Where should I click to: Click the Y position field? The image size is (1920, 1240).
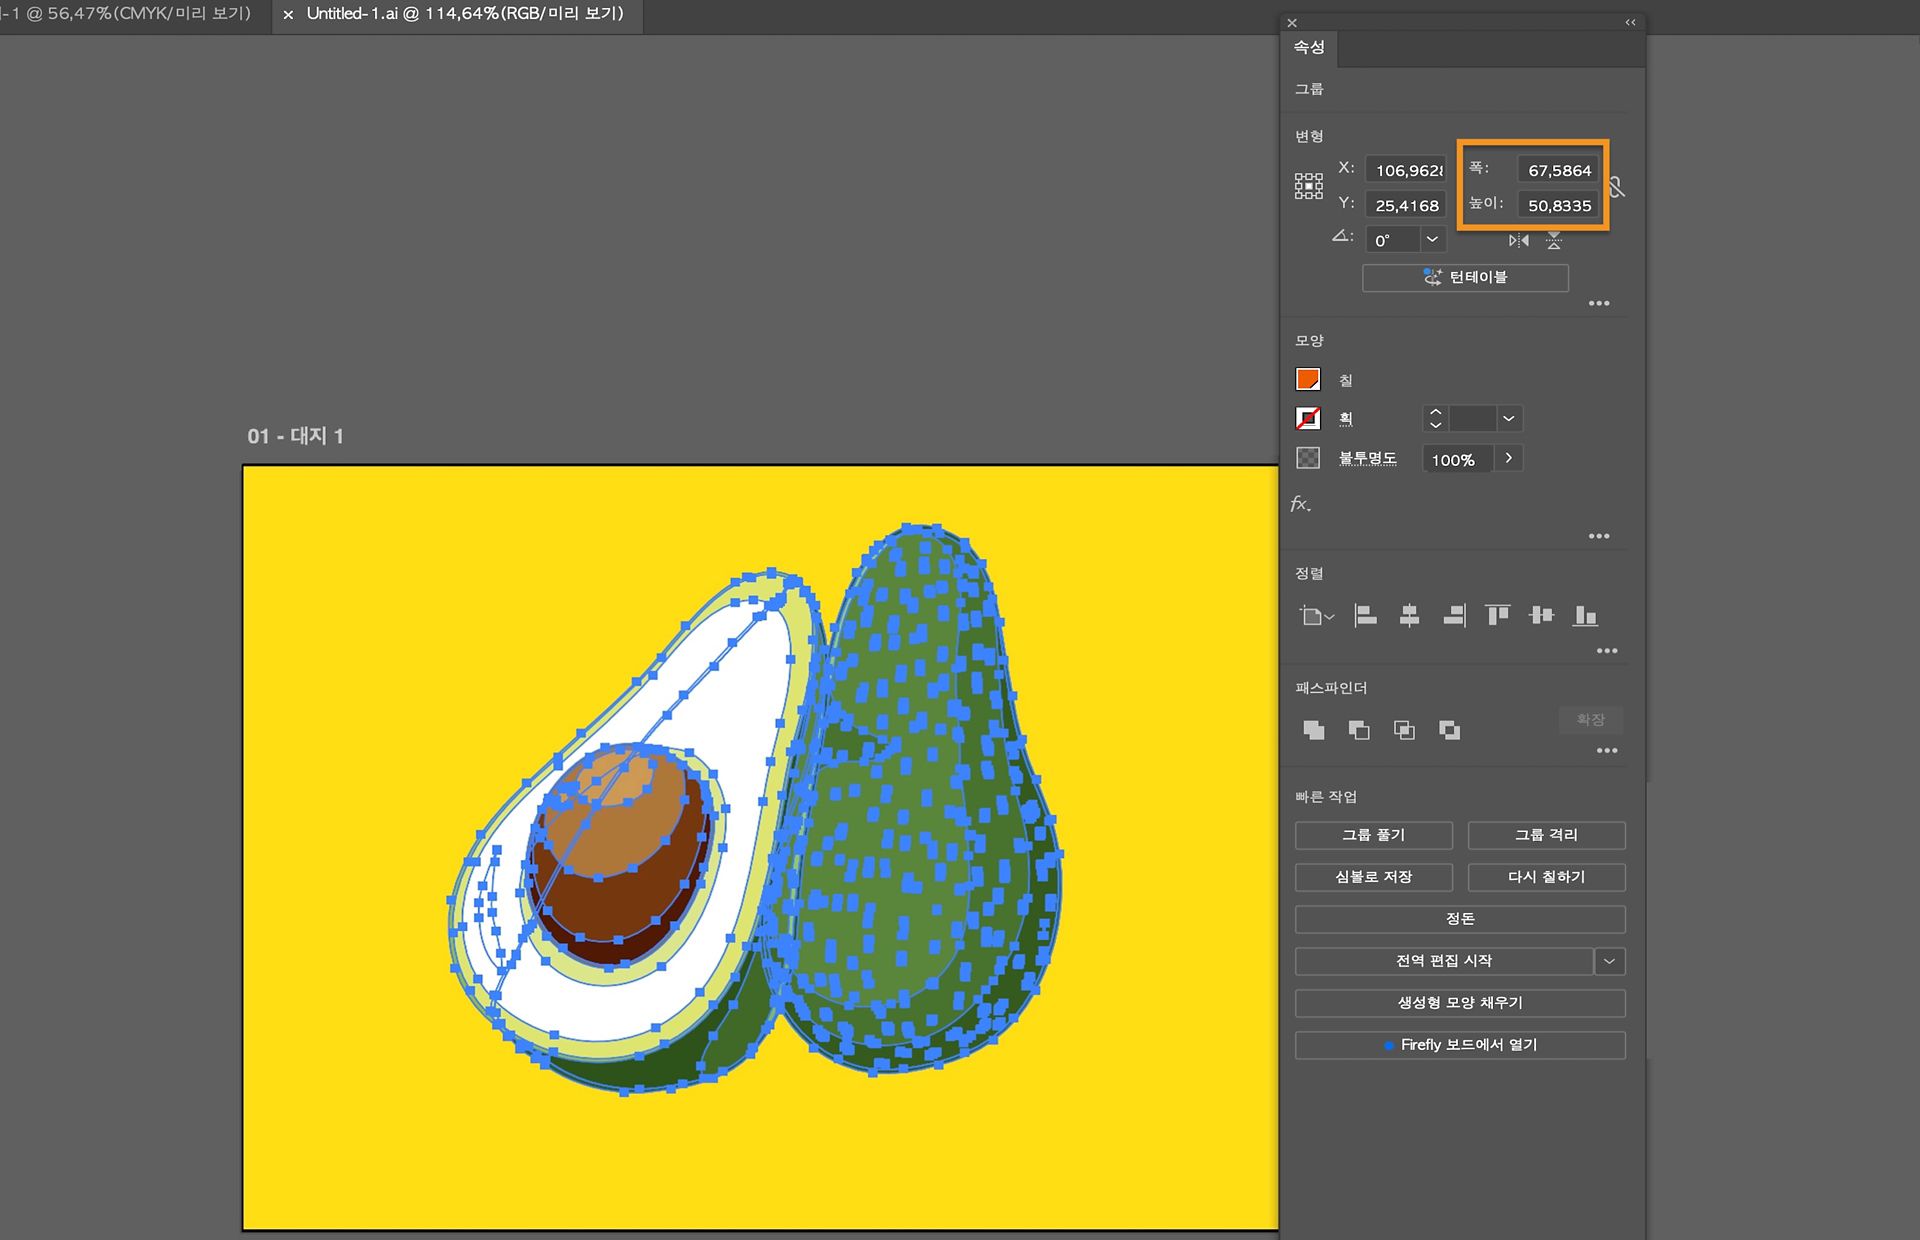point(1406,205)
